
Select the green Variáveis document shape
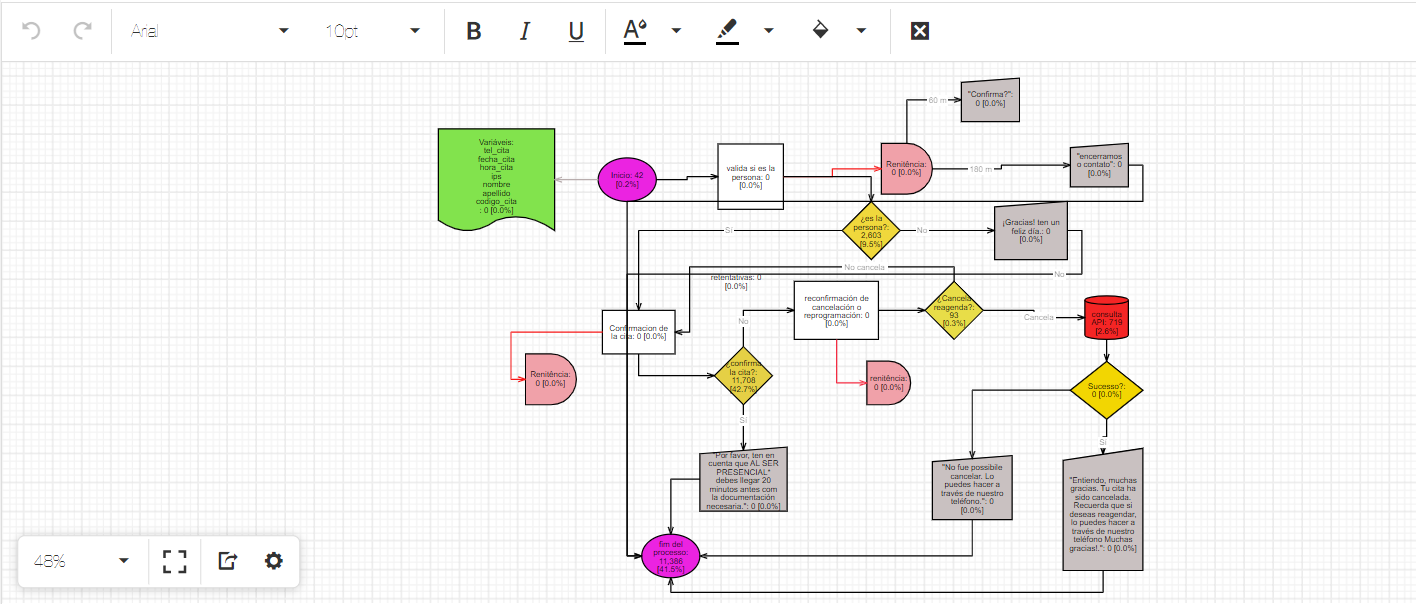click(x=497, y=178)
